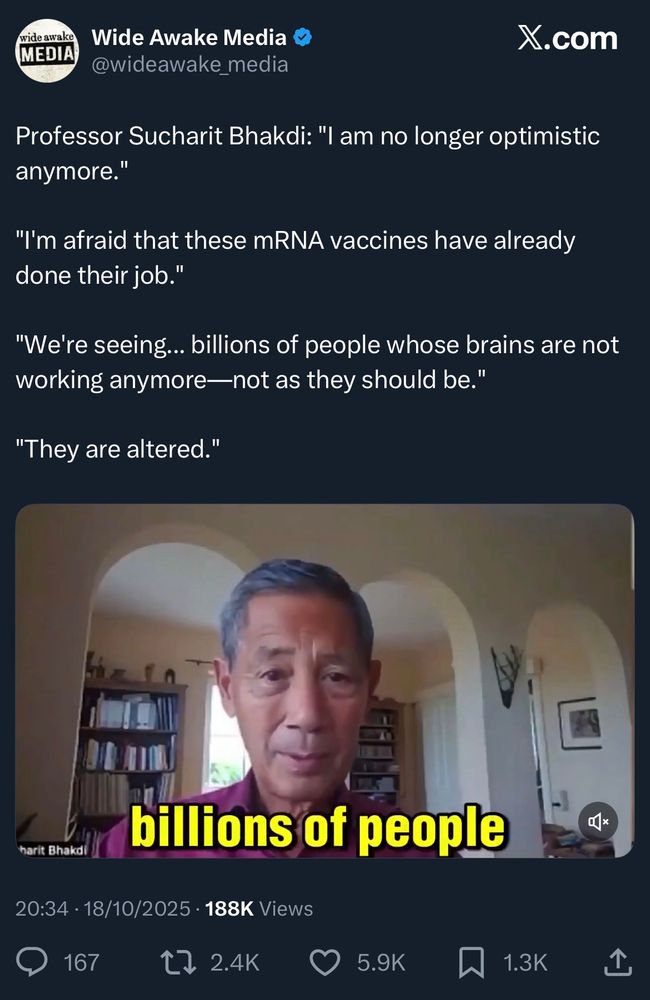This screenshot has height=1000, width=650.
Task: Like the post with heart icon
Action: coord(325,962)
